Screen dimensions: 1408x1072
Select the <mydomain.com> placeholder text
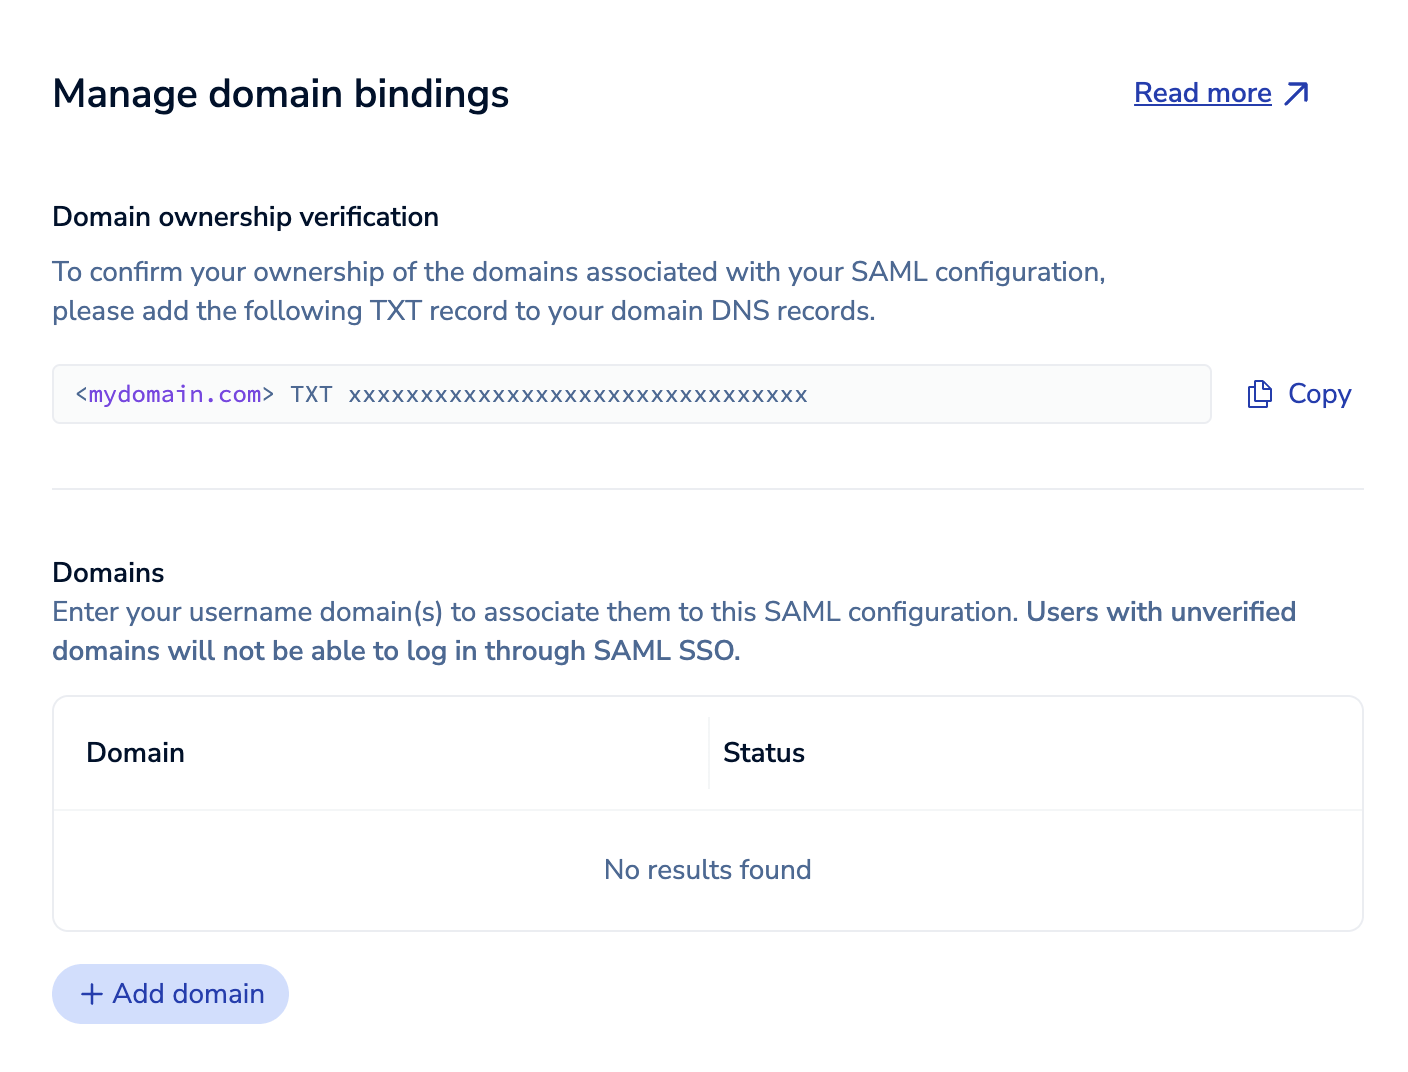(x=175, y=394)
